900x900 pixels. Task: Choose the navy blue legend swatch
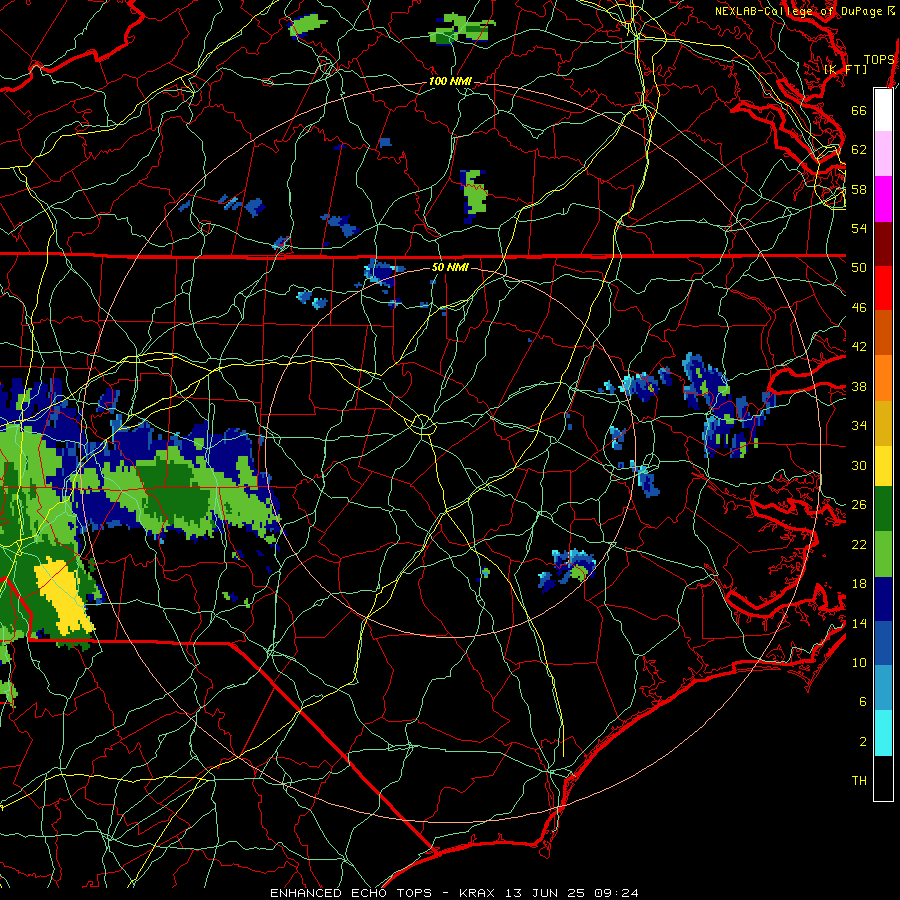tap(883, 599)
